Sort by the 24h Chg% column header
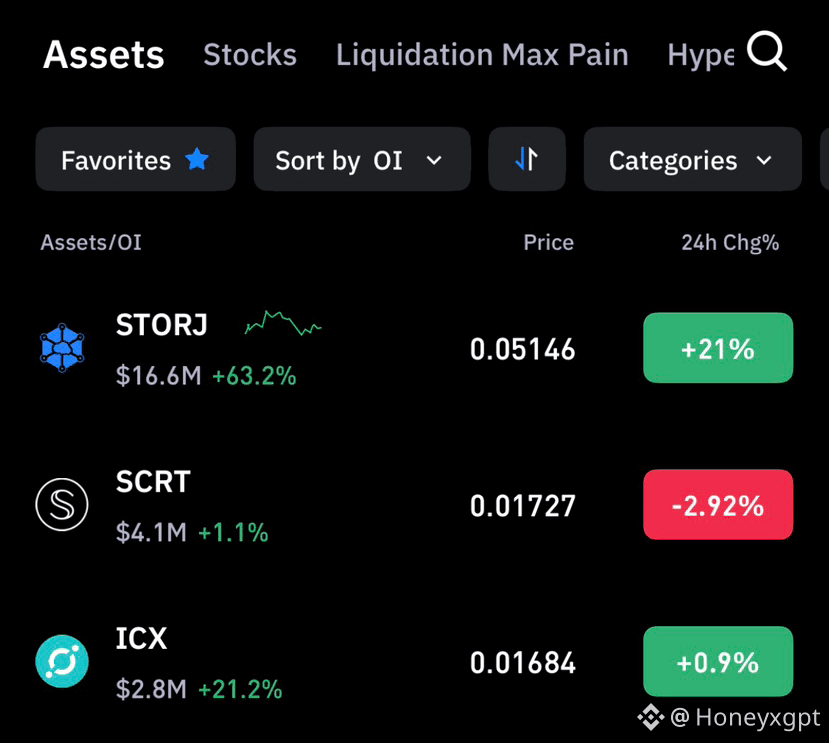 coord(730,243)
